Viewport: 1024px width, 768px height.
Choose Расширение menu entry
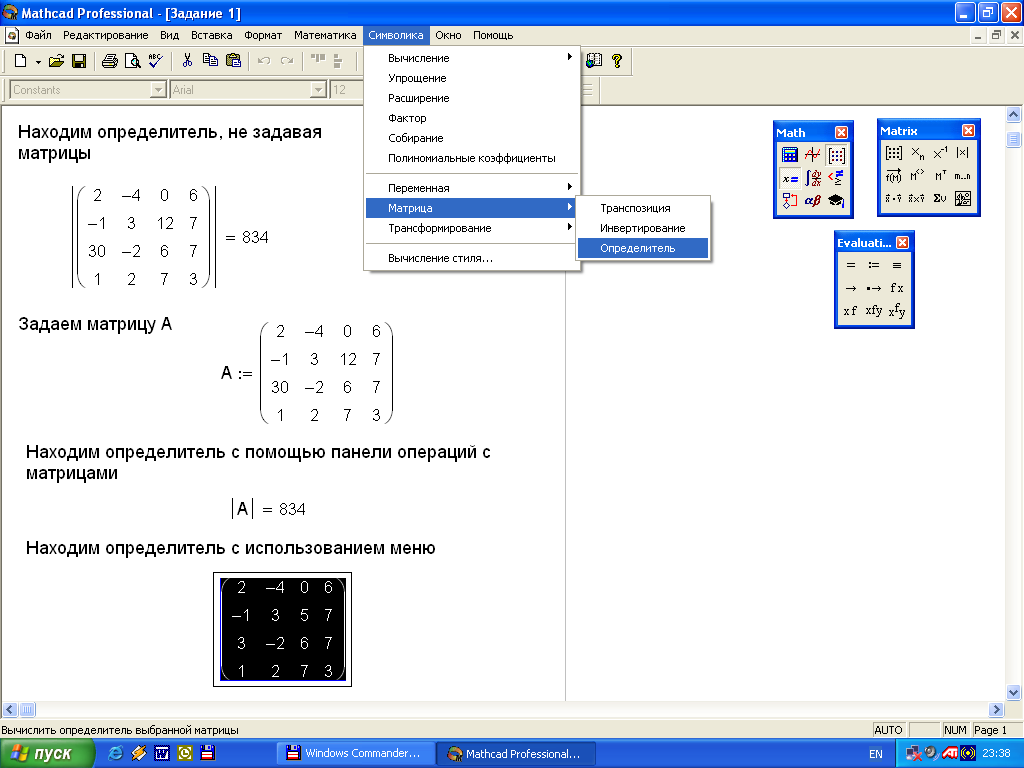pyautogui.click(x=471, y=98)
